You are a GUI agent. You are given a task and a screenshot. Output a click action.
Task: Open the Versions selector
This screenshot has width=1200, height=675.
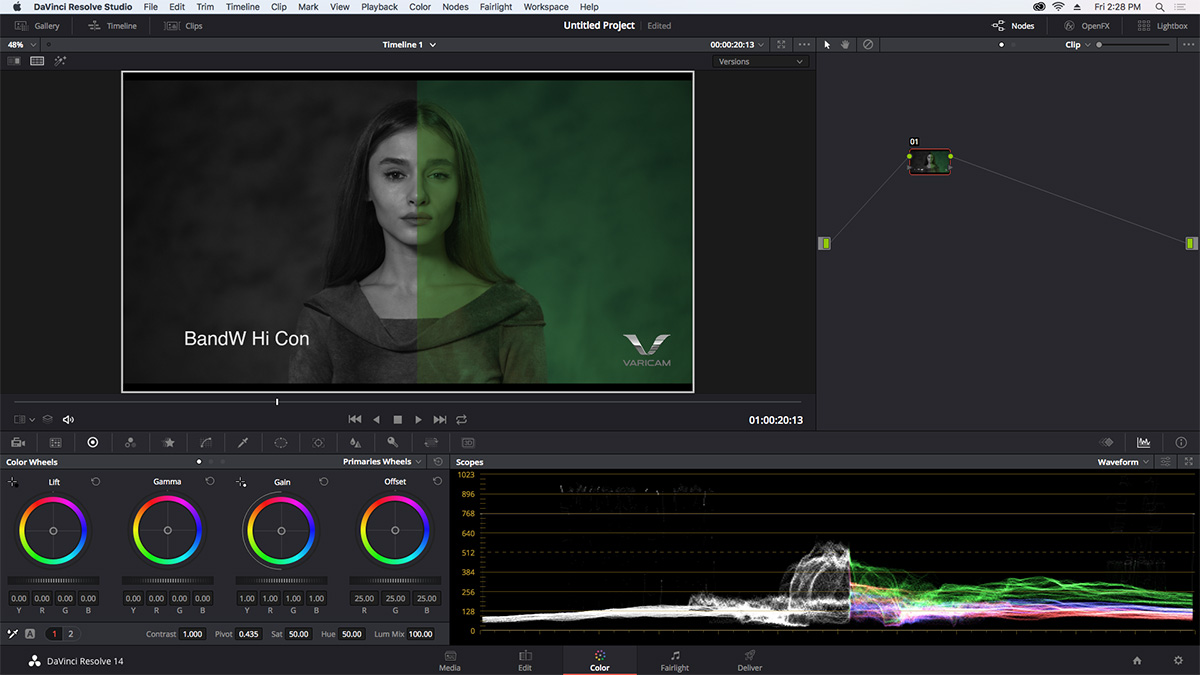(760, 61)
